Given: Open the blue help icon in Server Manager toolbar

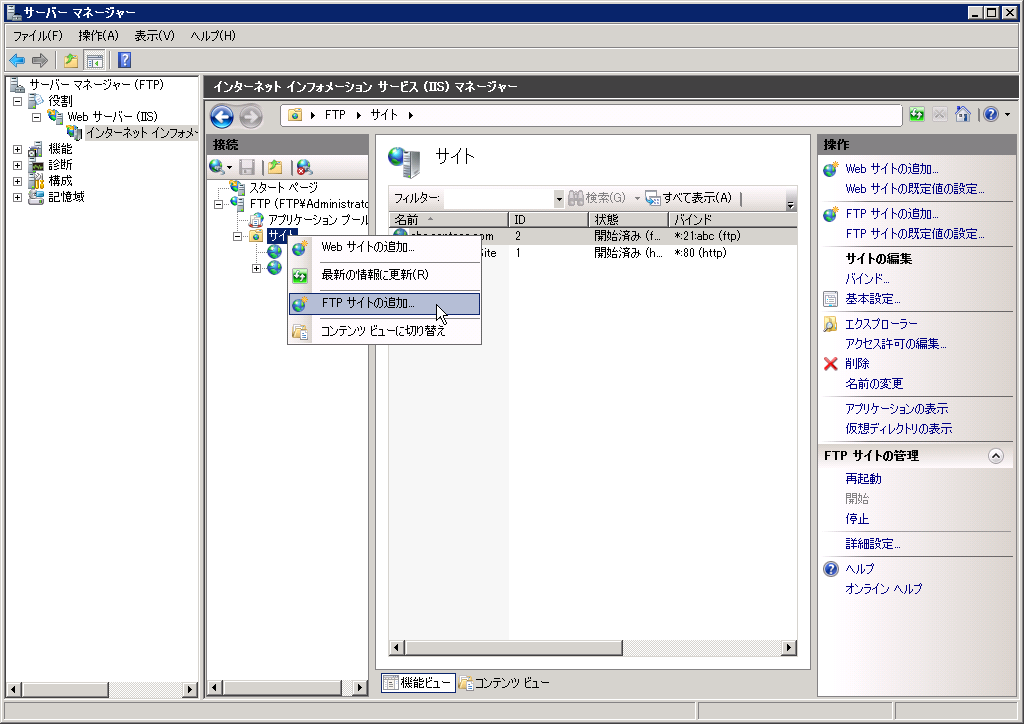Looking at the screenshot, I should coord(125,61).
